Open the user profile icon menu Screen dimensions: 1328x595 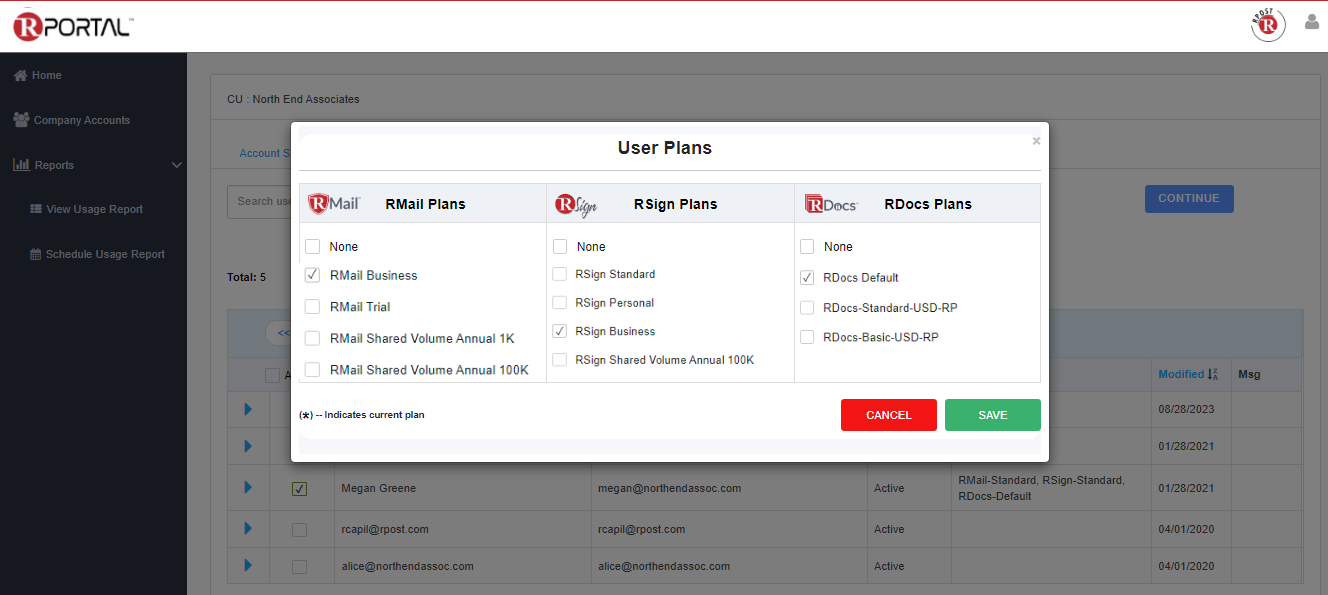coord(1312,22)
